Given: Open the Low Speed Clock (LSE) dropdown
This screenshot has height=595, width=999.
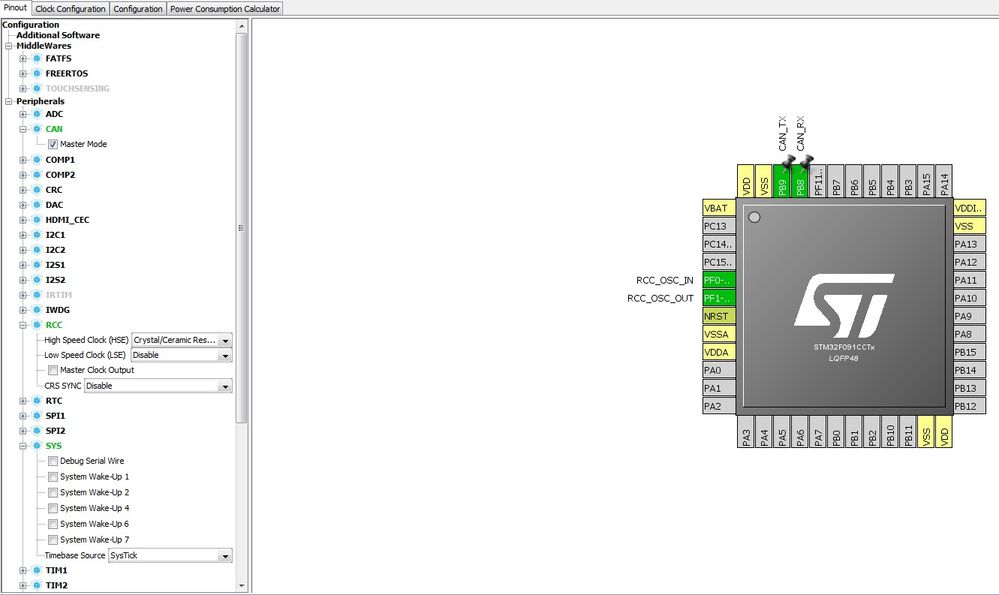Looking at the screenshot, I should (182, 355).
